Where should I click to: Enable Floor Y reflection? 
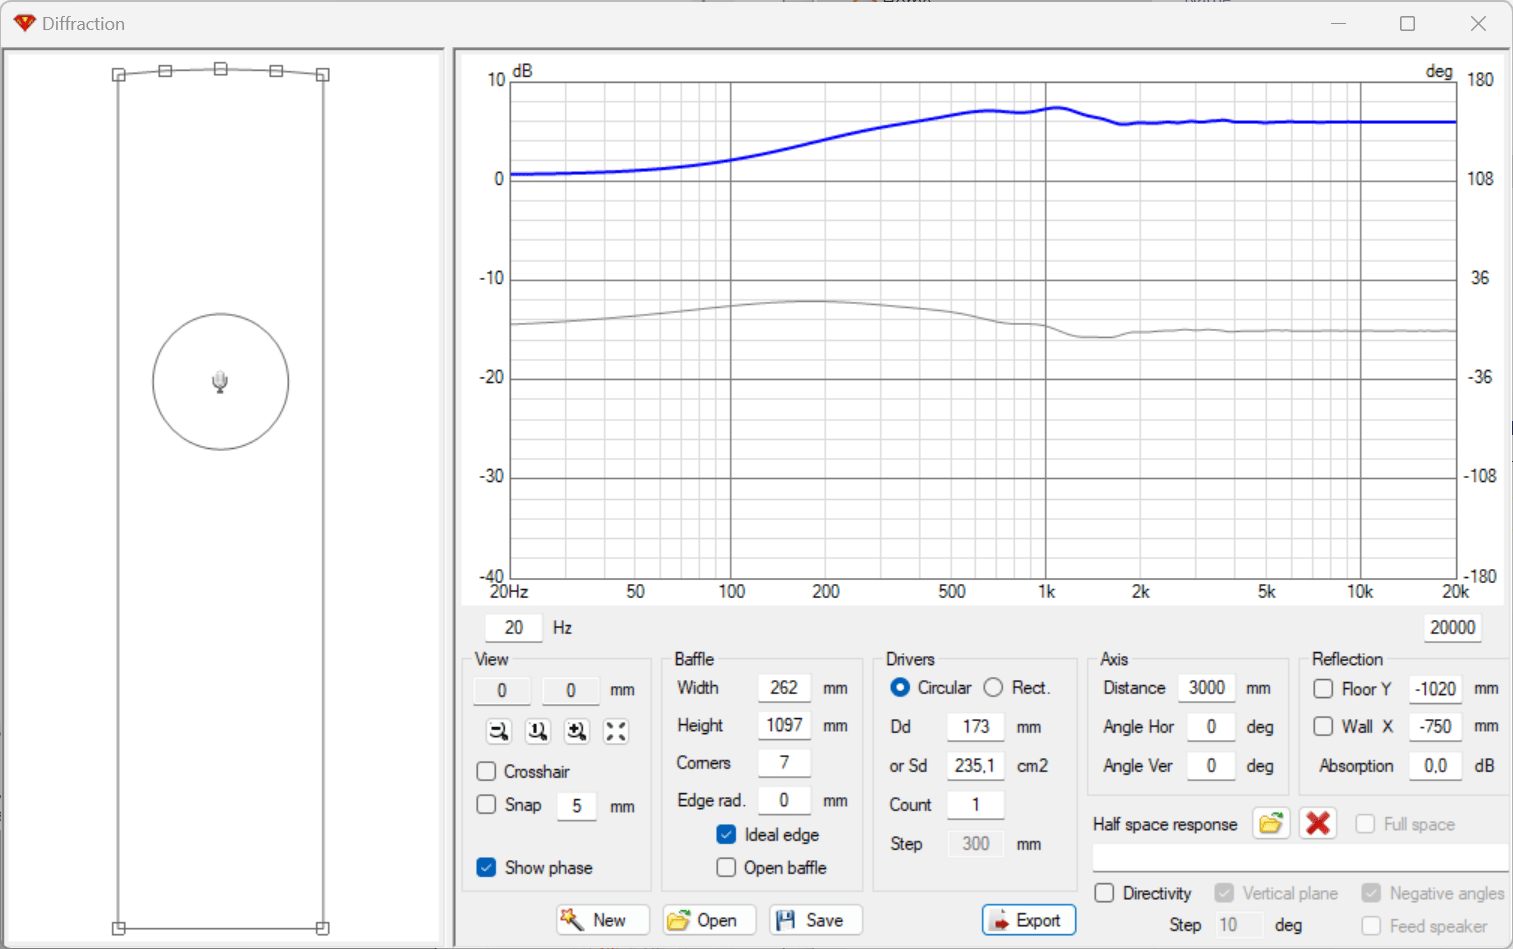(x=1323, y=688)
